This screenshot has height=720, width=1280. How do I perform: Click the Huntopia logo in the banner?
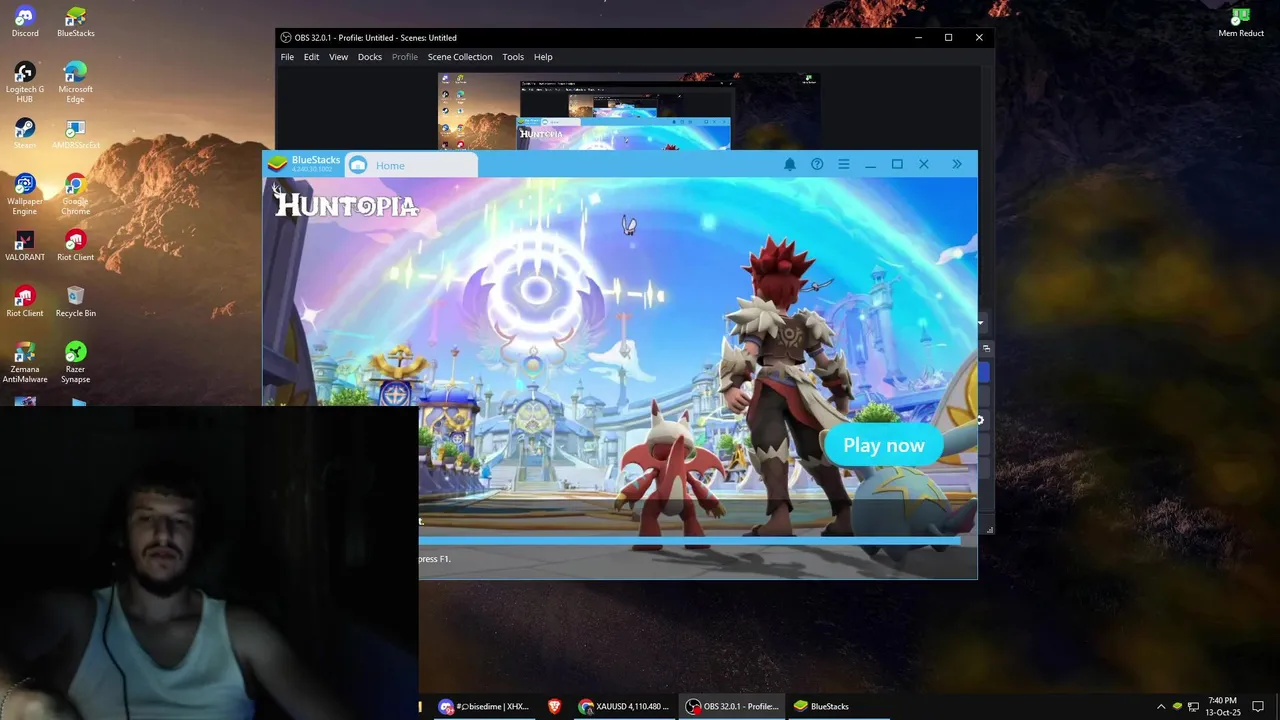(346, 204)
